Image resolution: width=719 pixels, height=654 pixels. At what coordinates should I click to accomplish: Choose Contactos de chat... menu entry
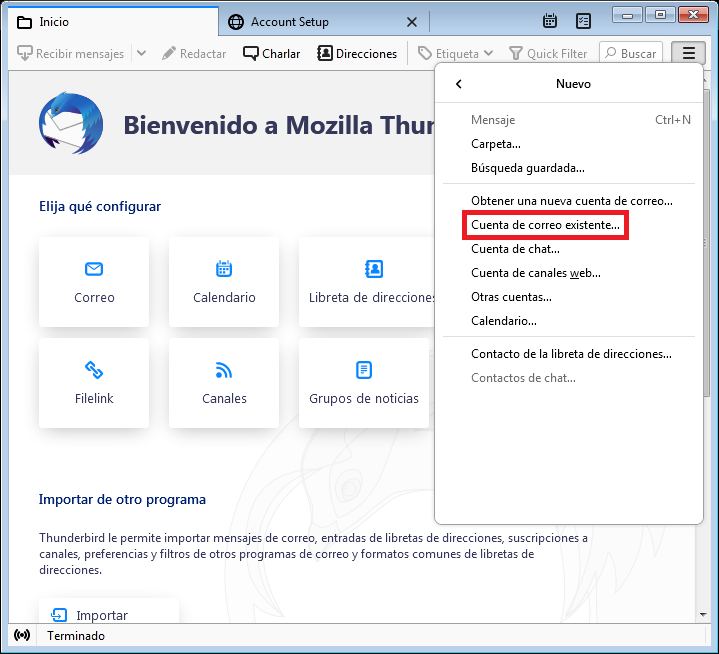[x=569, y=378]
